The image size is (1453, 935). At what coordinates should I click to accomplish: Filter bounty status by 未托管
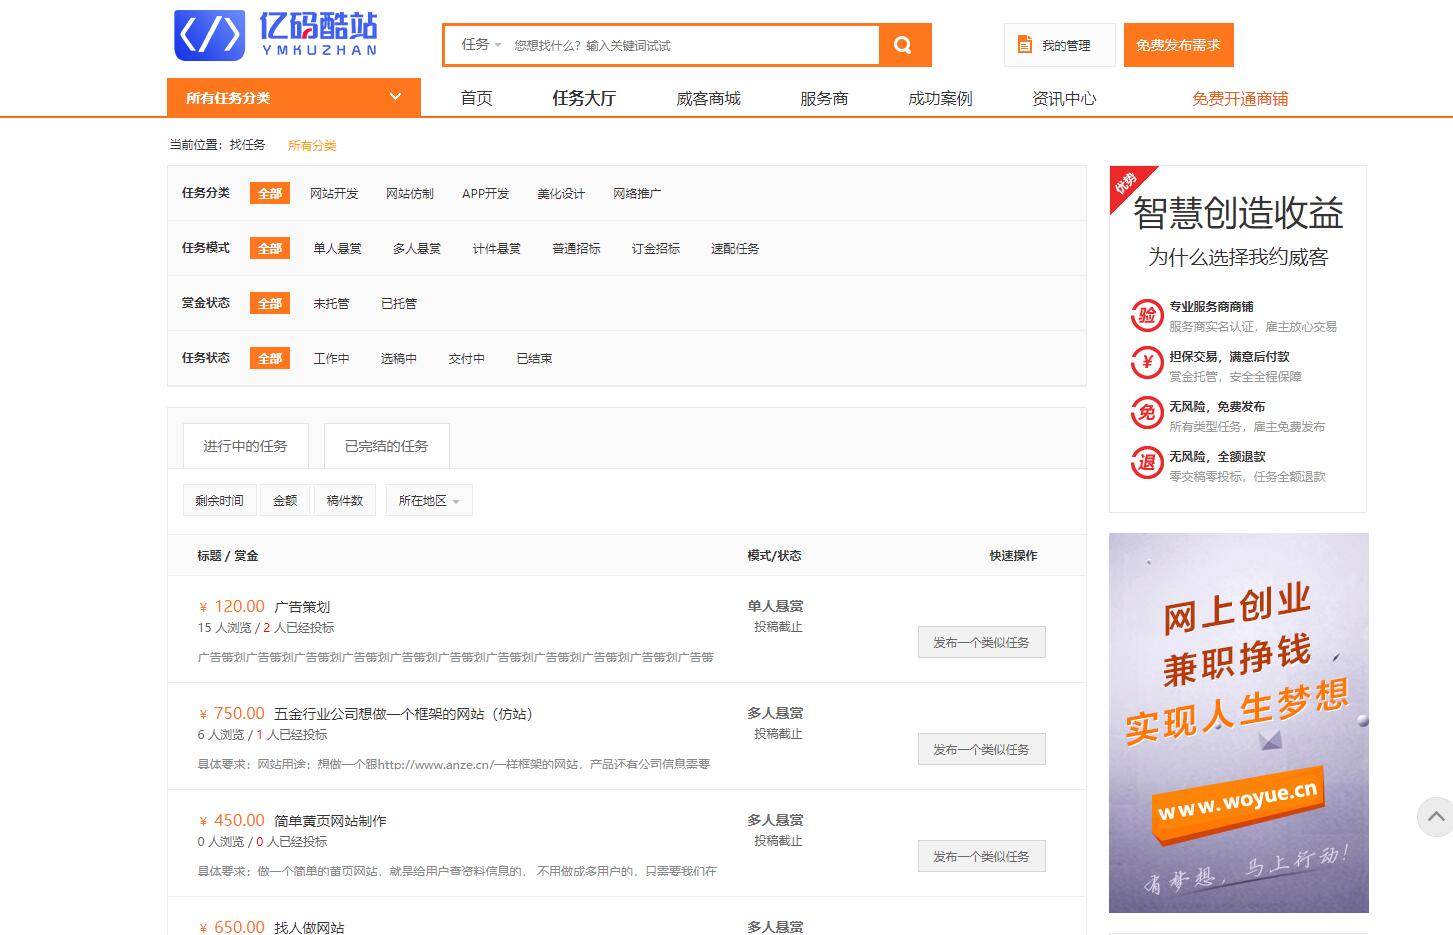coord(331,303)
